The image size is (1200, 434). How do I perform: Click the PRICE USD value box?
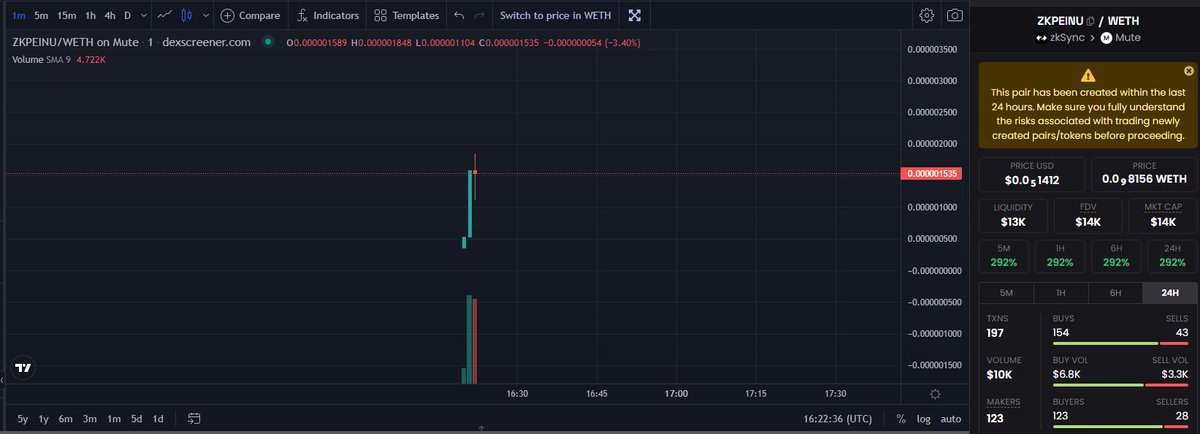(x=1032, y=174)
